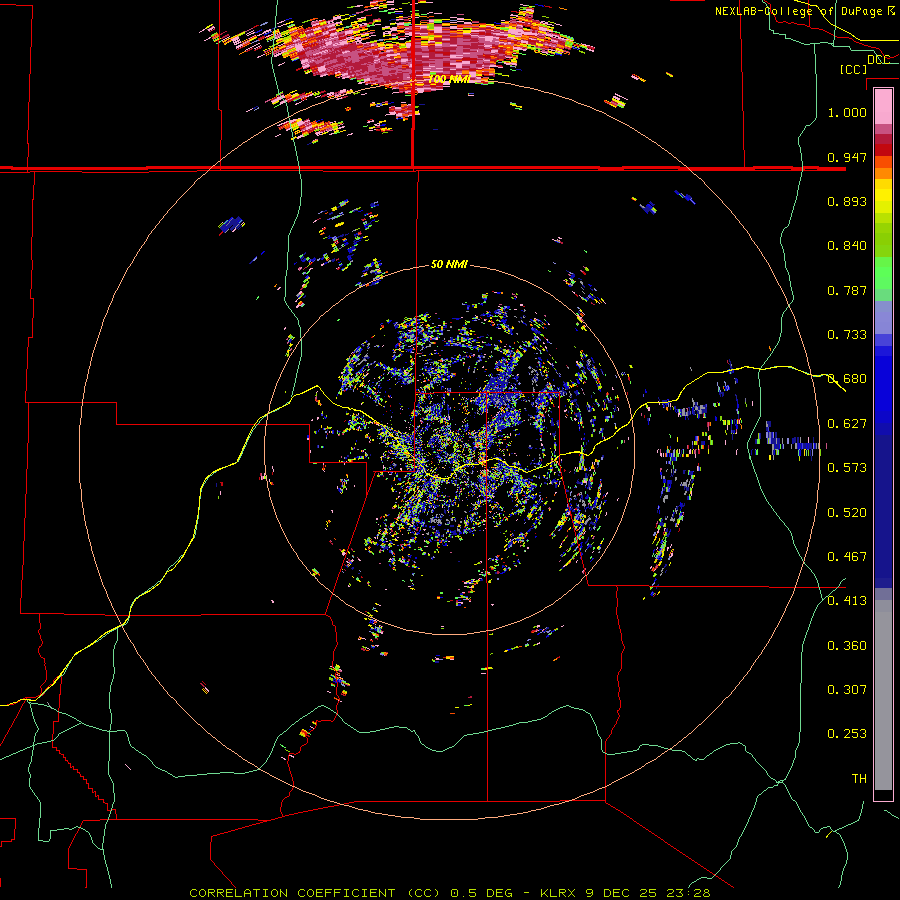Click the 0.520 legend label

pos(847,513)
